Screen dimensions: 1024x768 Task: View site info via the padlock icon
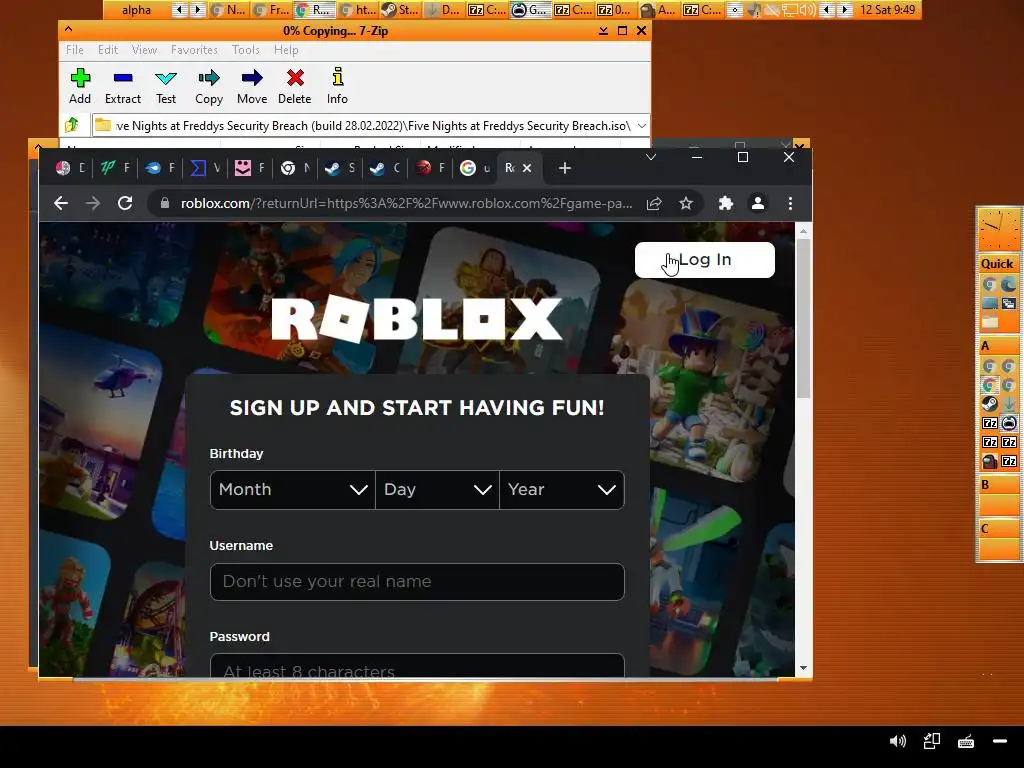pos(165,203)
